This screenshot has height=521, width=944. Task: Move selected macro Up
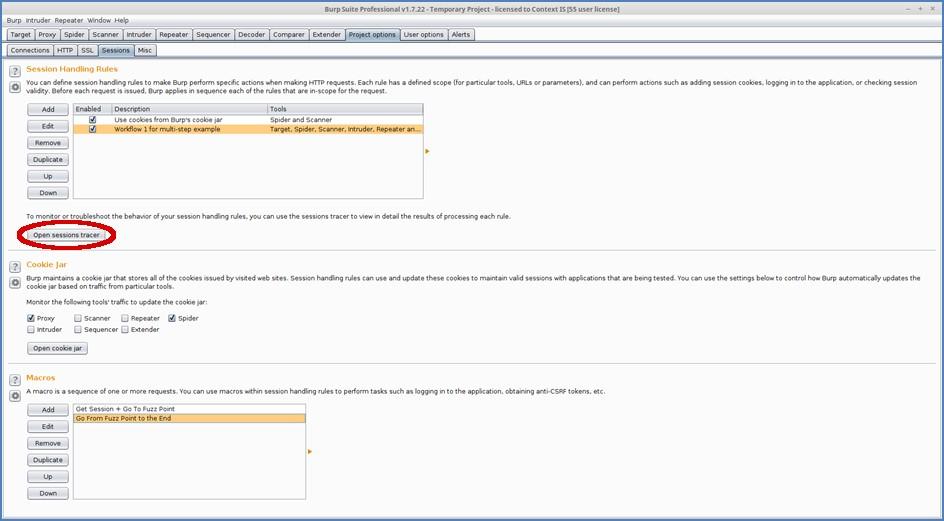48,476
